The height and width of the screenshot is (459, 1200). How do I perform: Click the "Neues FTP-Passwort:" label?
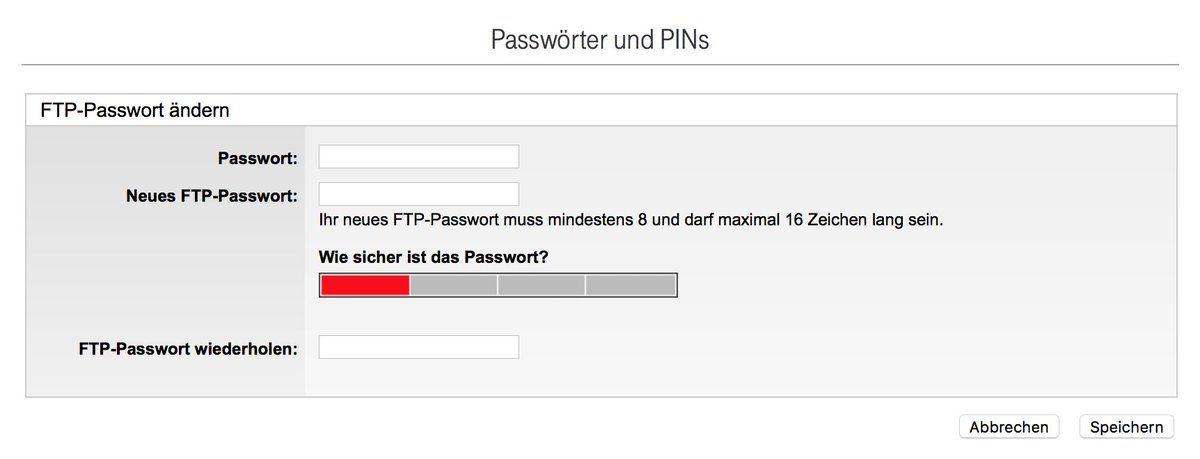pos(212,195)
